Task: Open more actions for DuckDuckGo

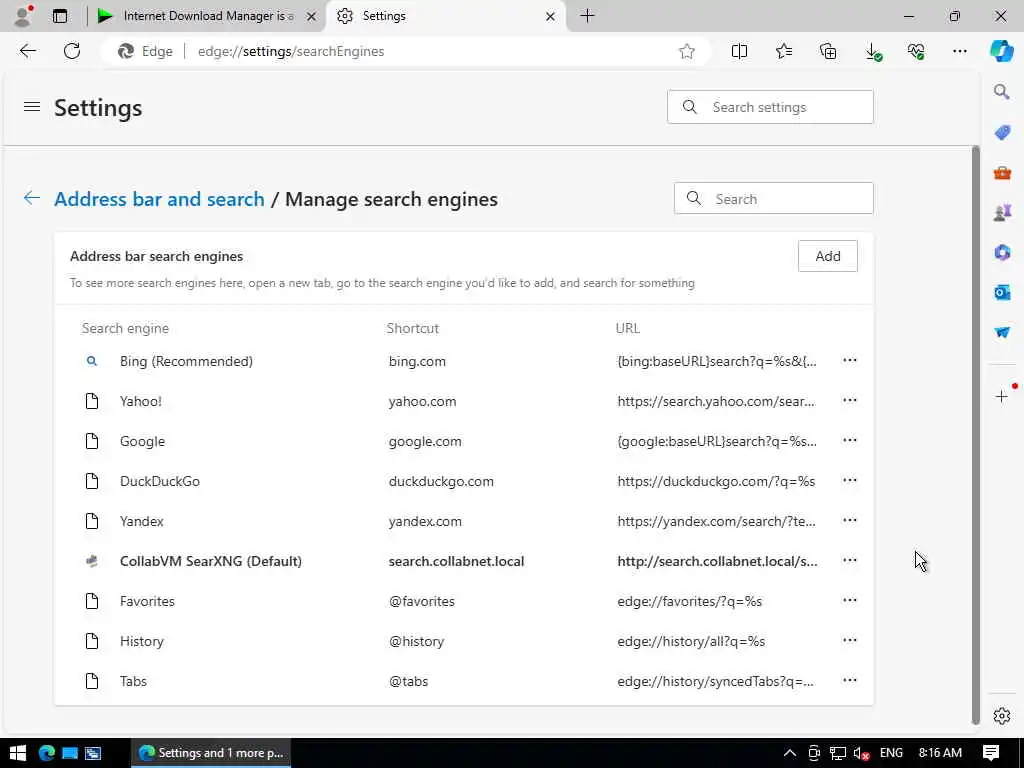Action: tap(850, 481)
